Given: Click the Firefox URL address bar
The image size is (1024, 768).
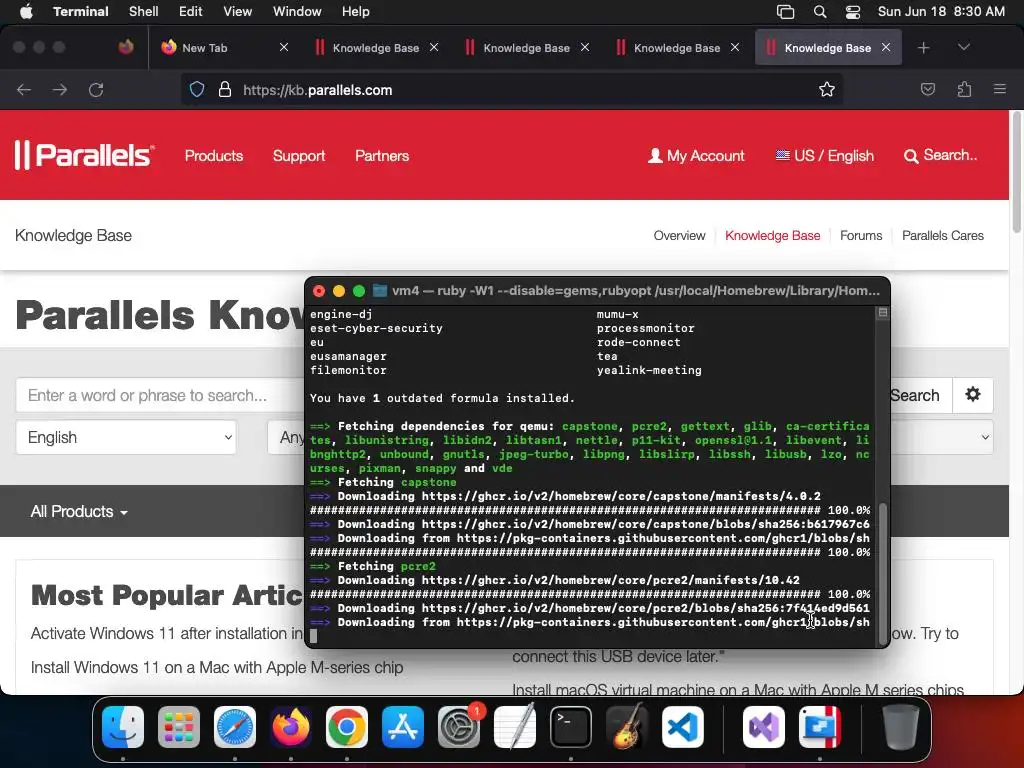Looking at the screenshot, I should coord(511,90).
